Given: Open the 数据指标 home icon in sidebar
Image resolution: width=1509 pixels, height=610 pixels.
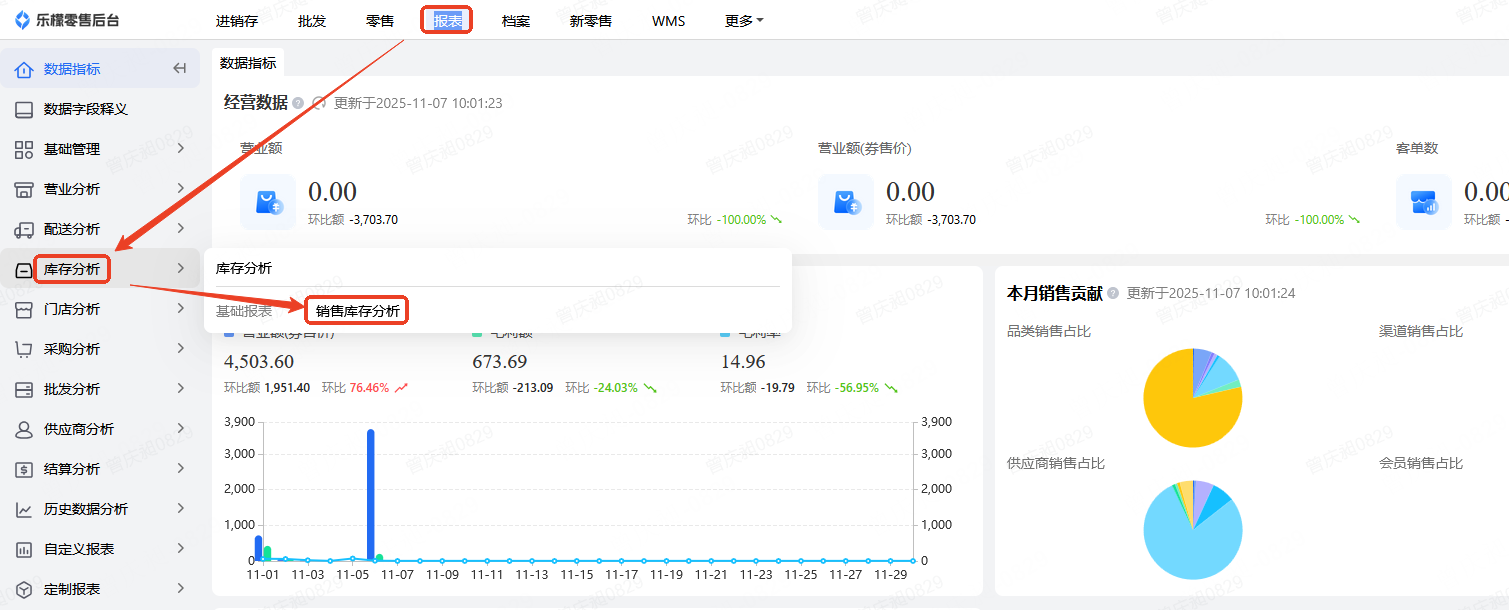Looking at the screenshot, I should tap(24, 69).
